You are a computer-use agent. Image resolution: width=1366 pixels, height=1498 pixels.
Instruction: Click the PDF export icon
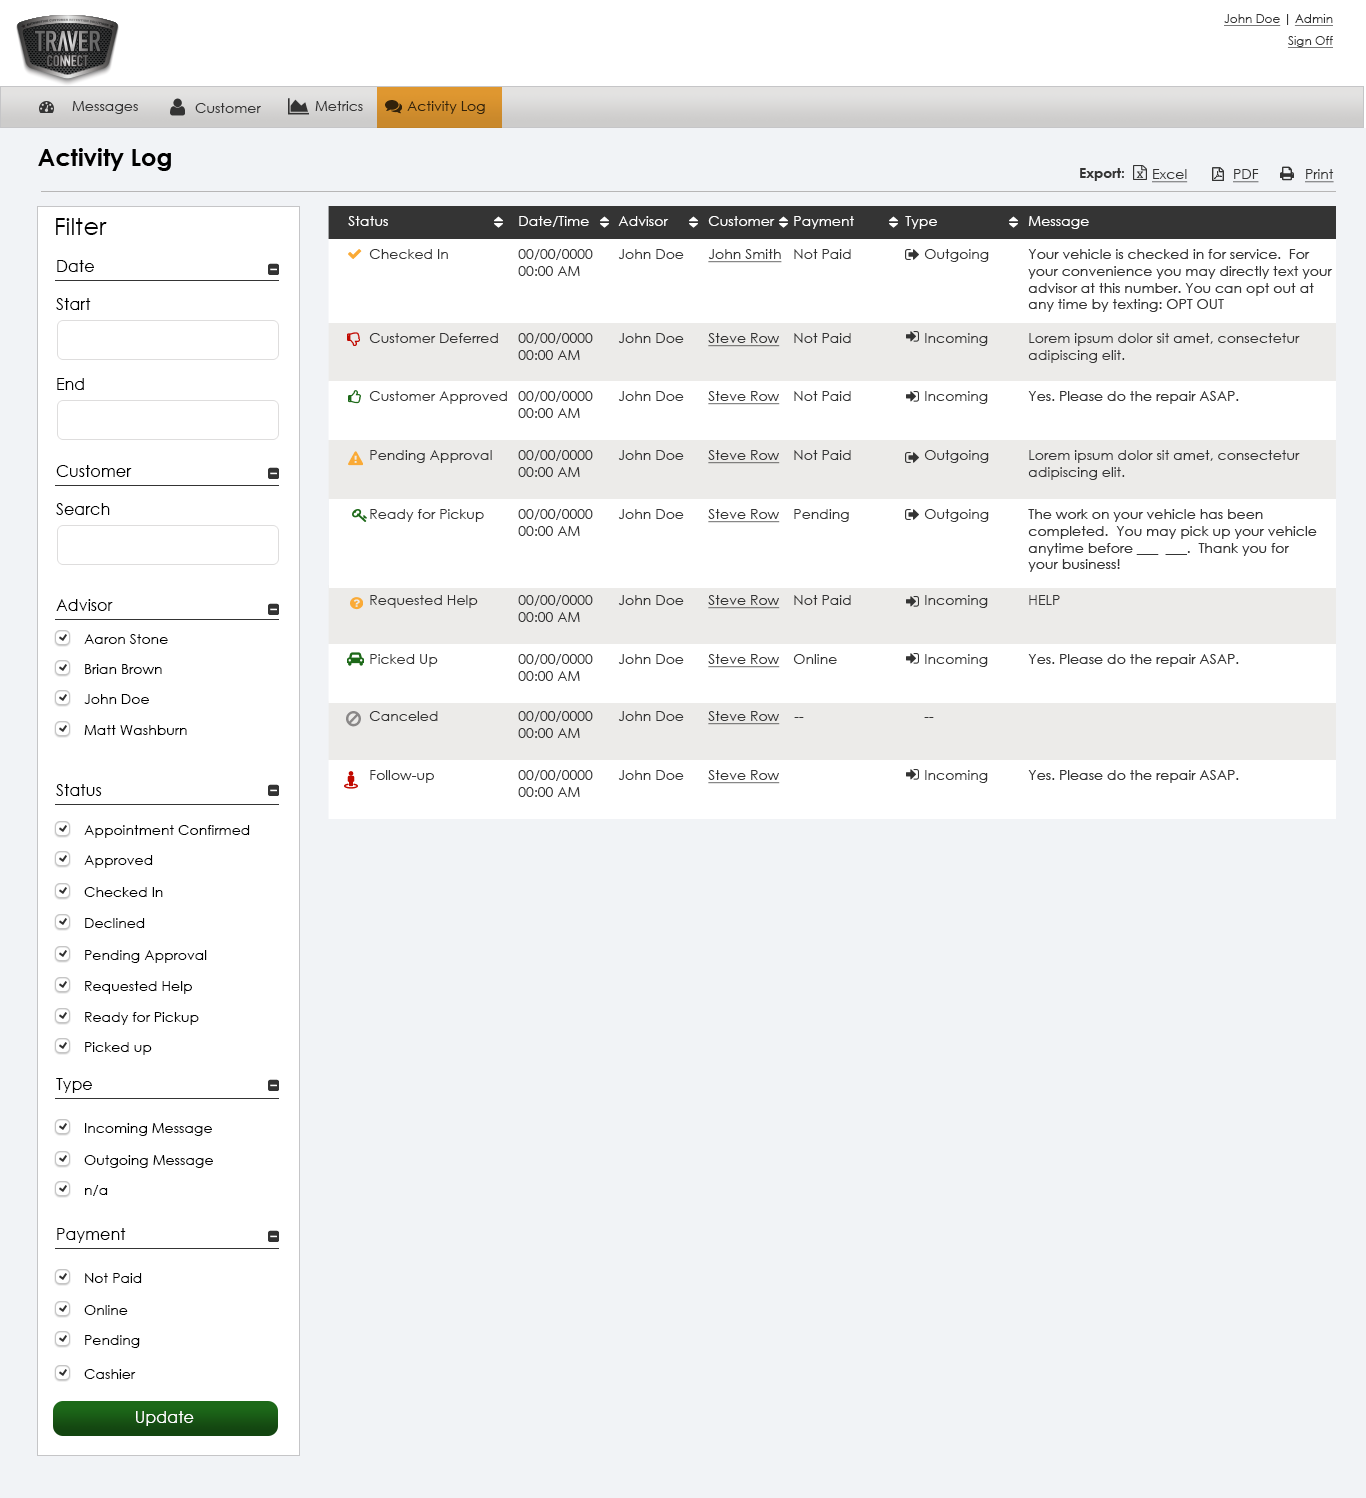tap(1217, 174)
